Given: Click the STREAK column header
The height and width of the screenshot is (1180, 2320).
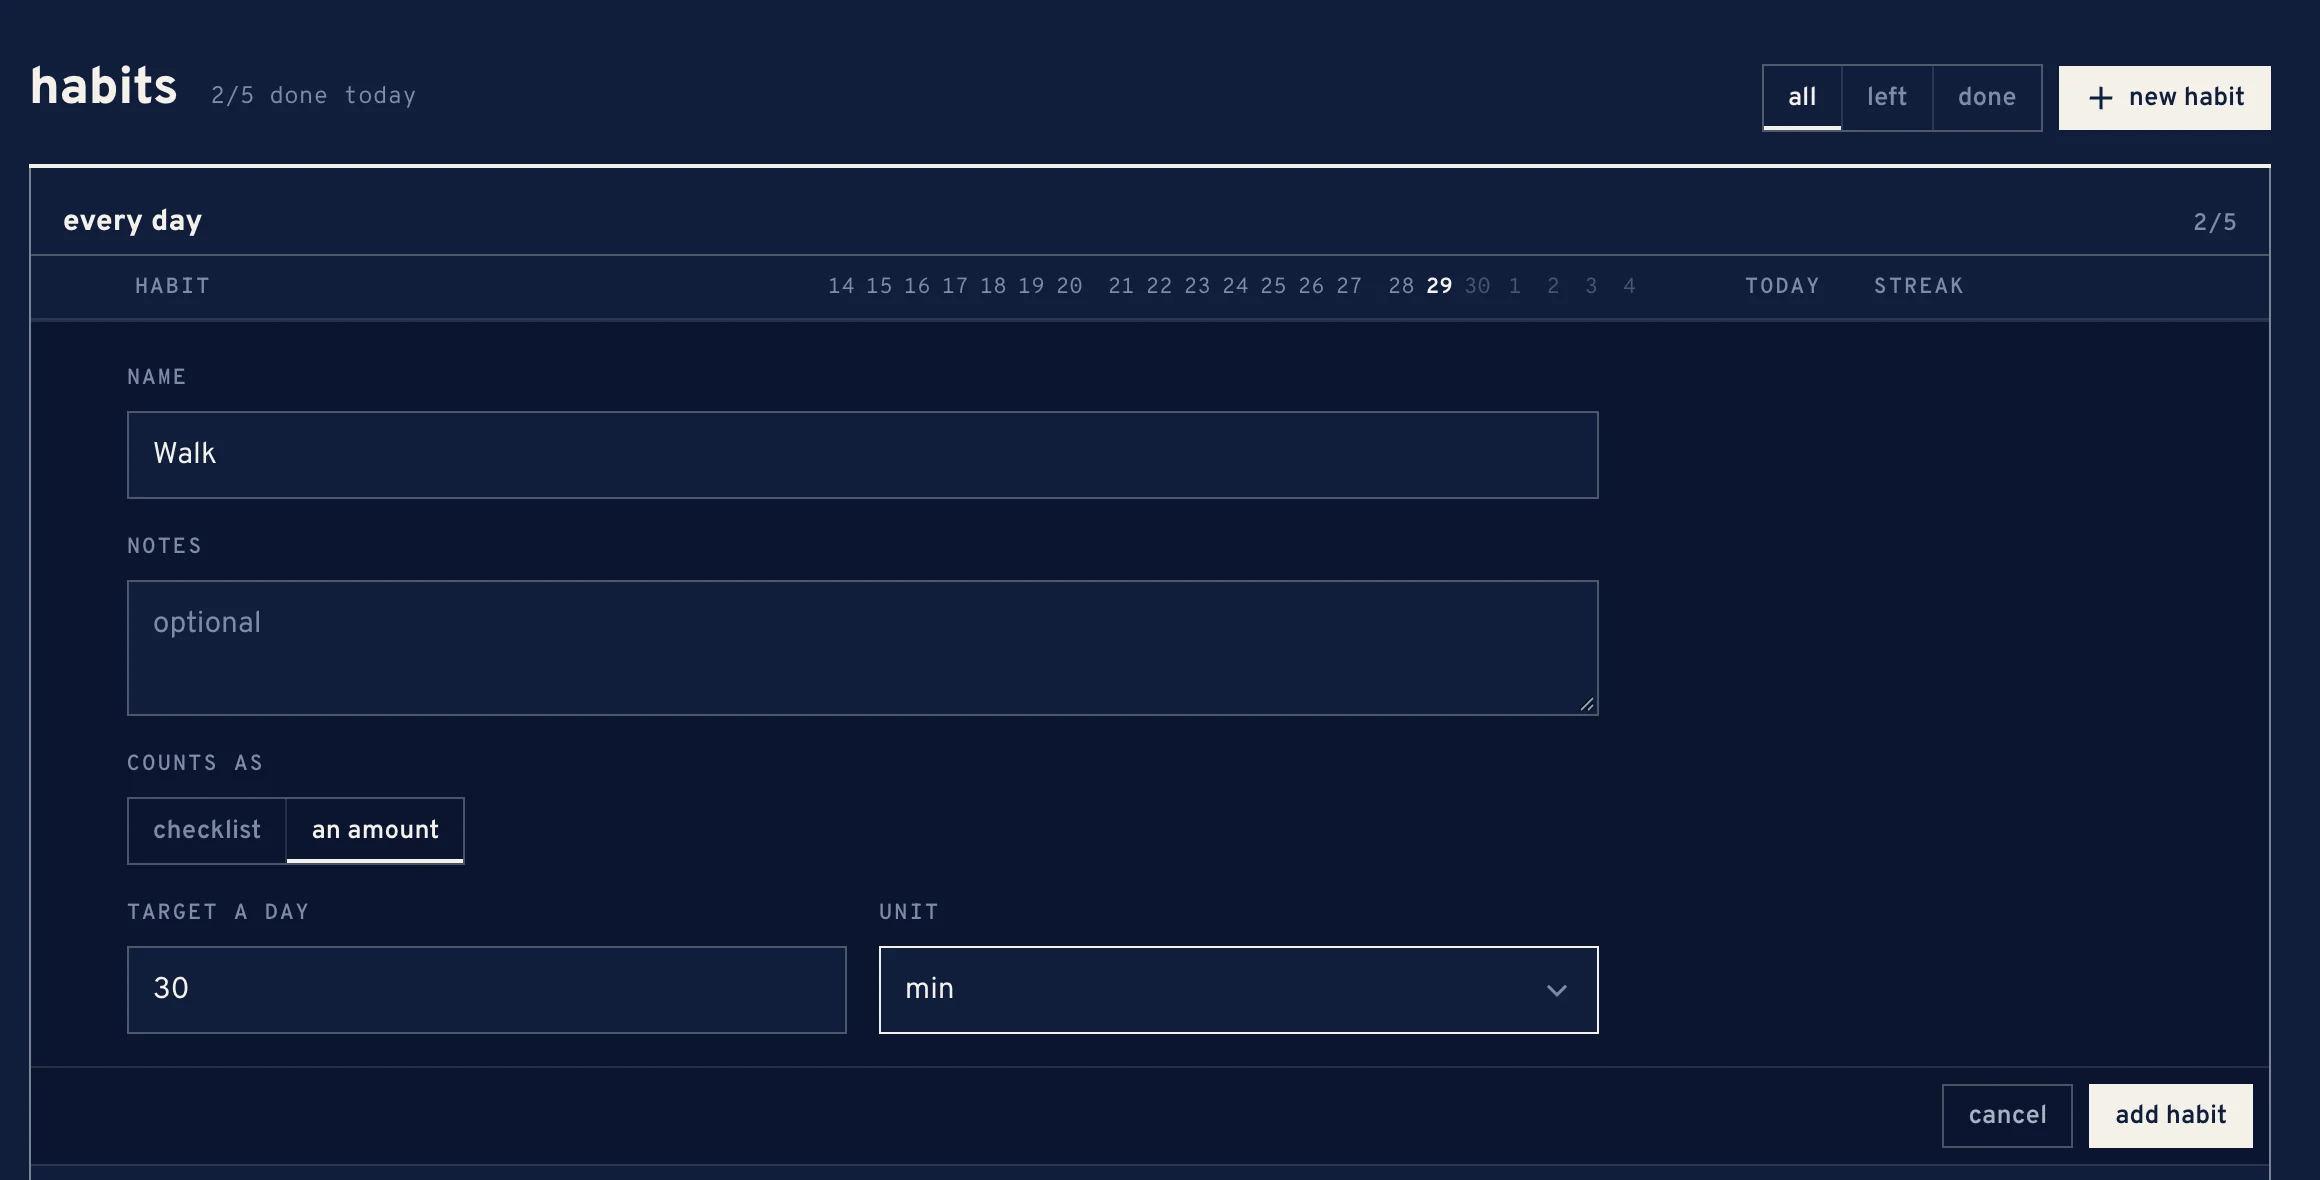Looking at the screenshot, I should click(1918, 286).
